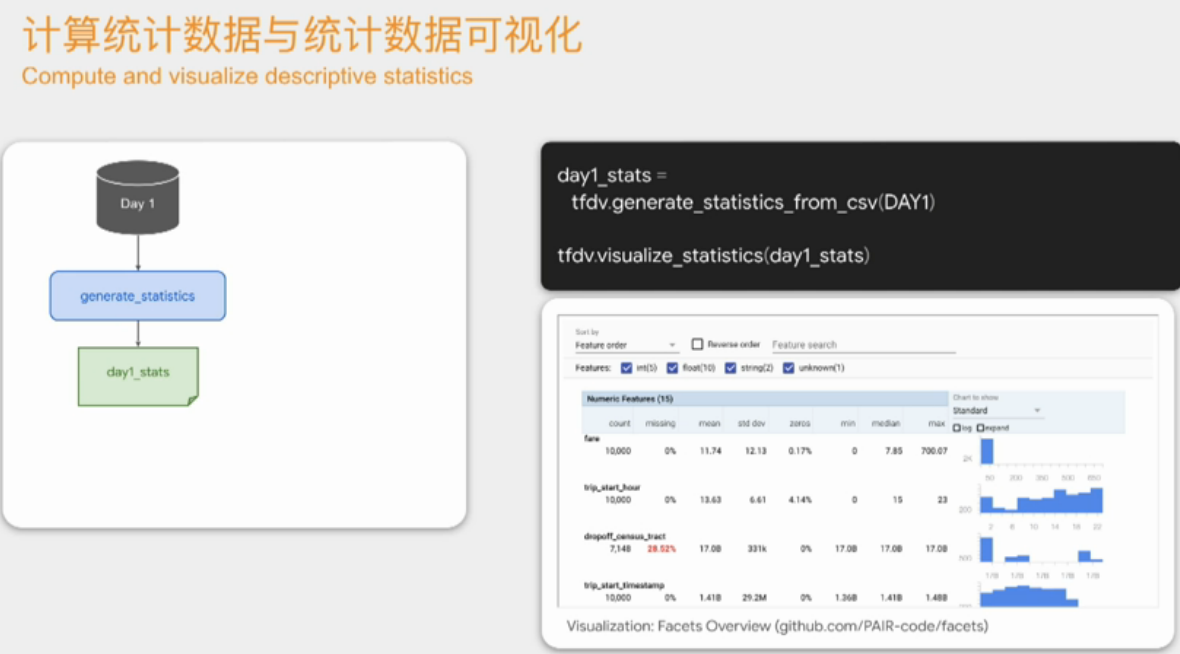Viewport: 1180px width, 654px height.
Task: Click the tfdv.visualize_statistics(day1_stats) code line
Action: [713, 256]
